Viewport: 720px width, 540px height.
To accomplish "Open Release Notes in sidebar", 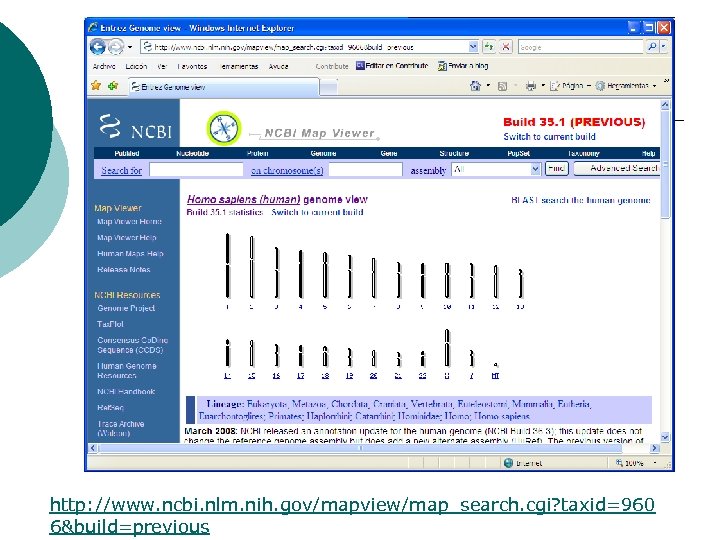I will (124, 270).
